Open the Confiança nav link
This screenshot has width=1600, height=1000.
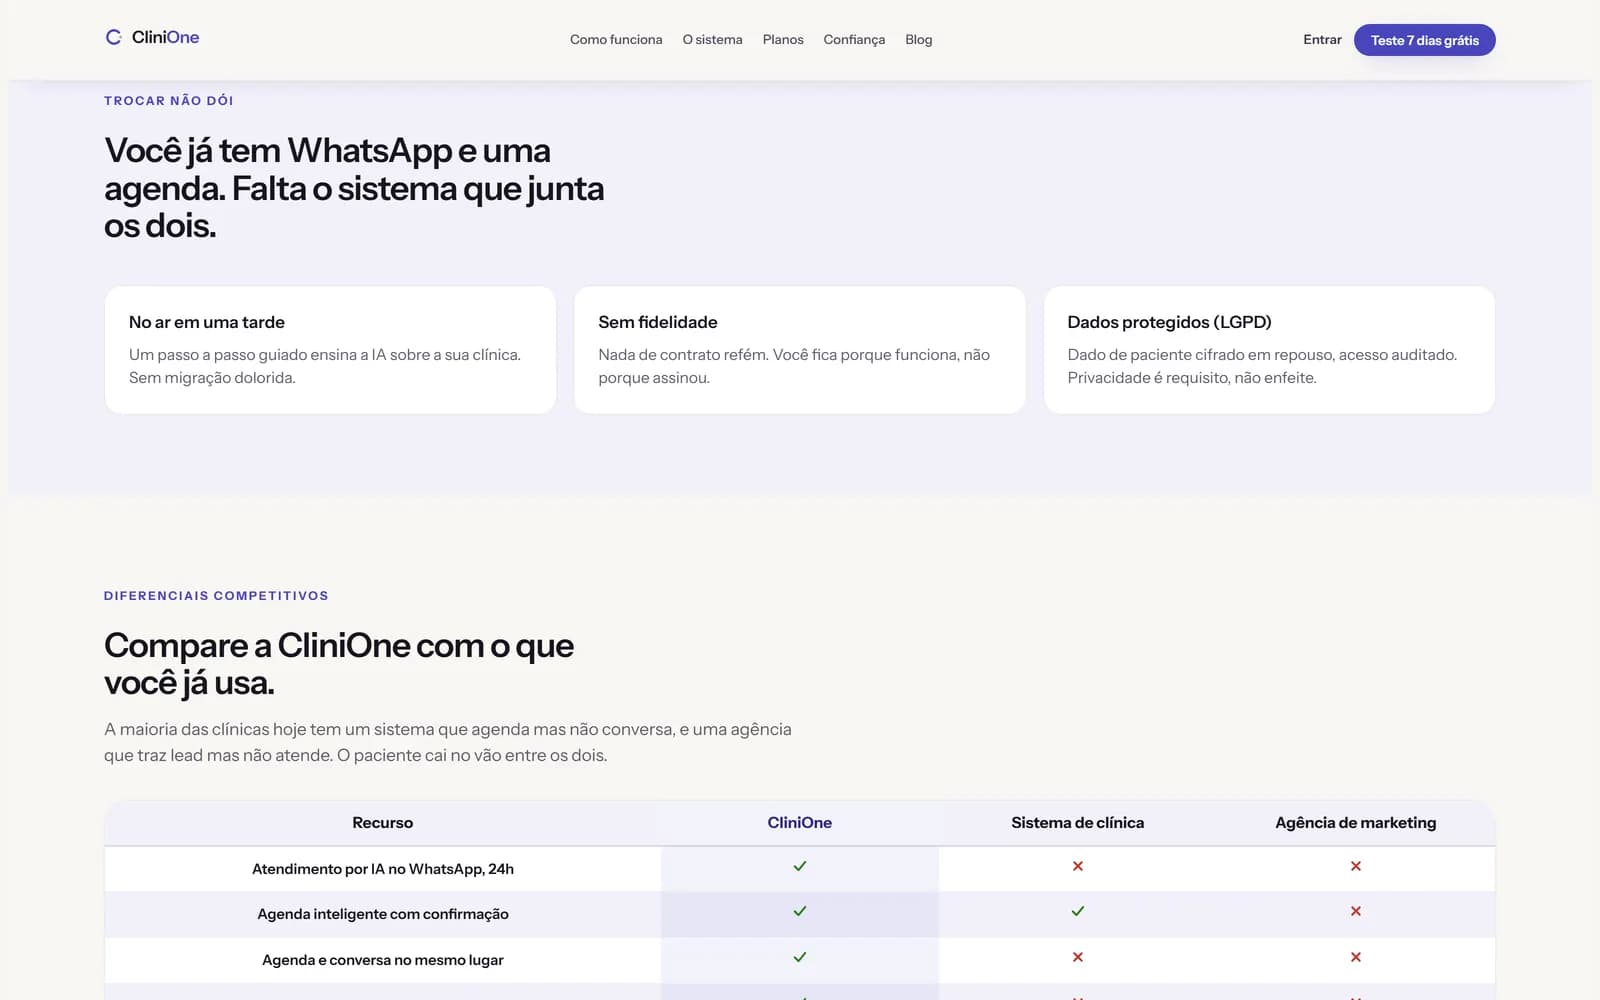pyautogui.click(x=854, y=40)
